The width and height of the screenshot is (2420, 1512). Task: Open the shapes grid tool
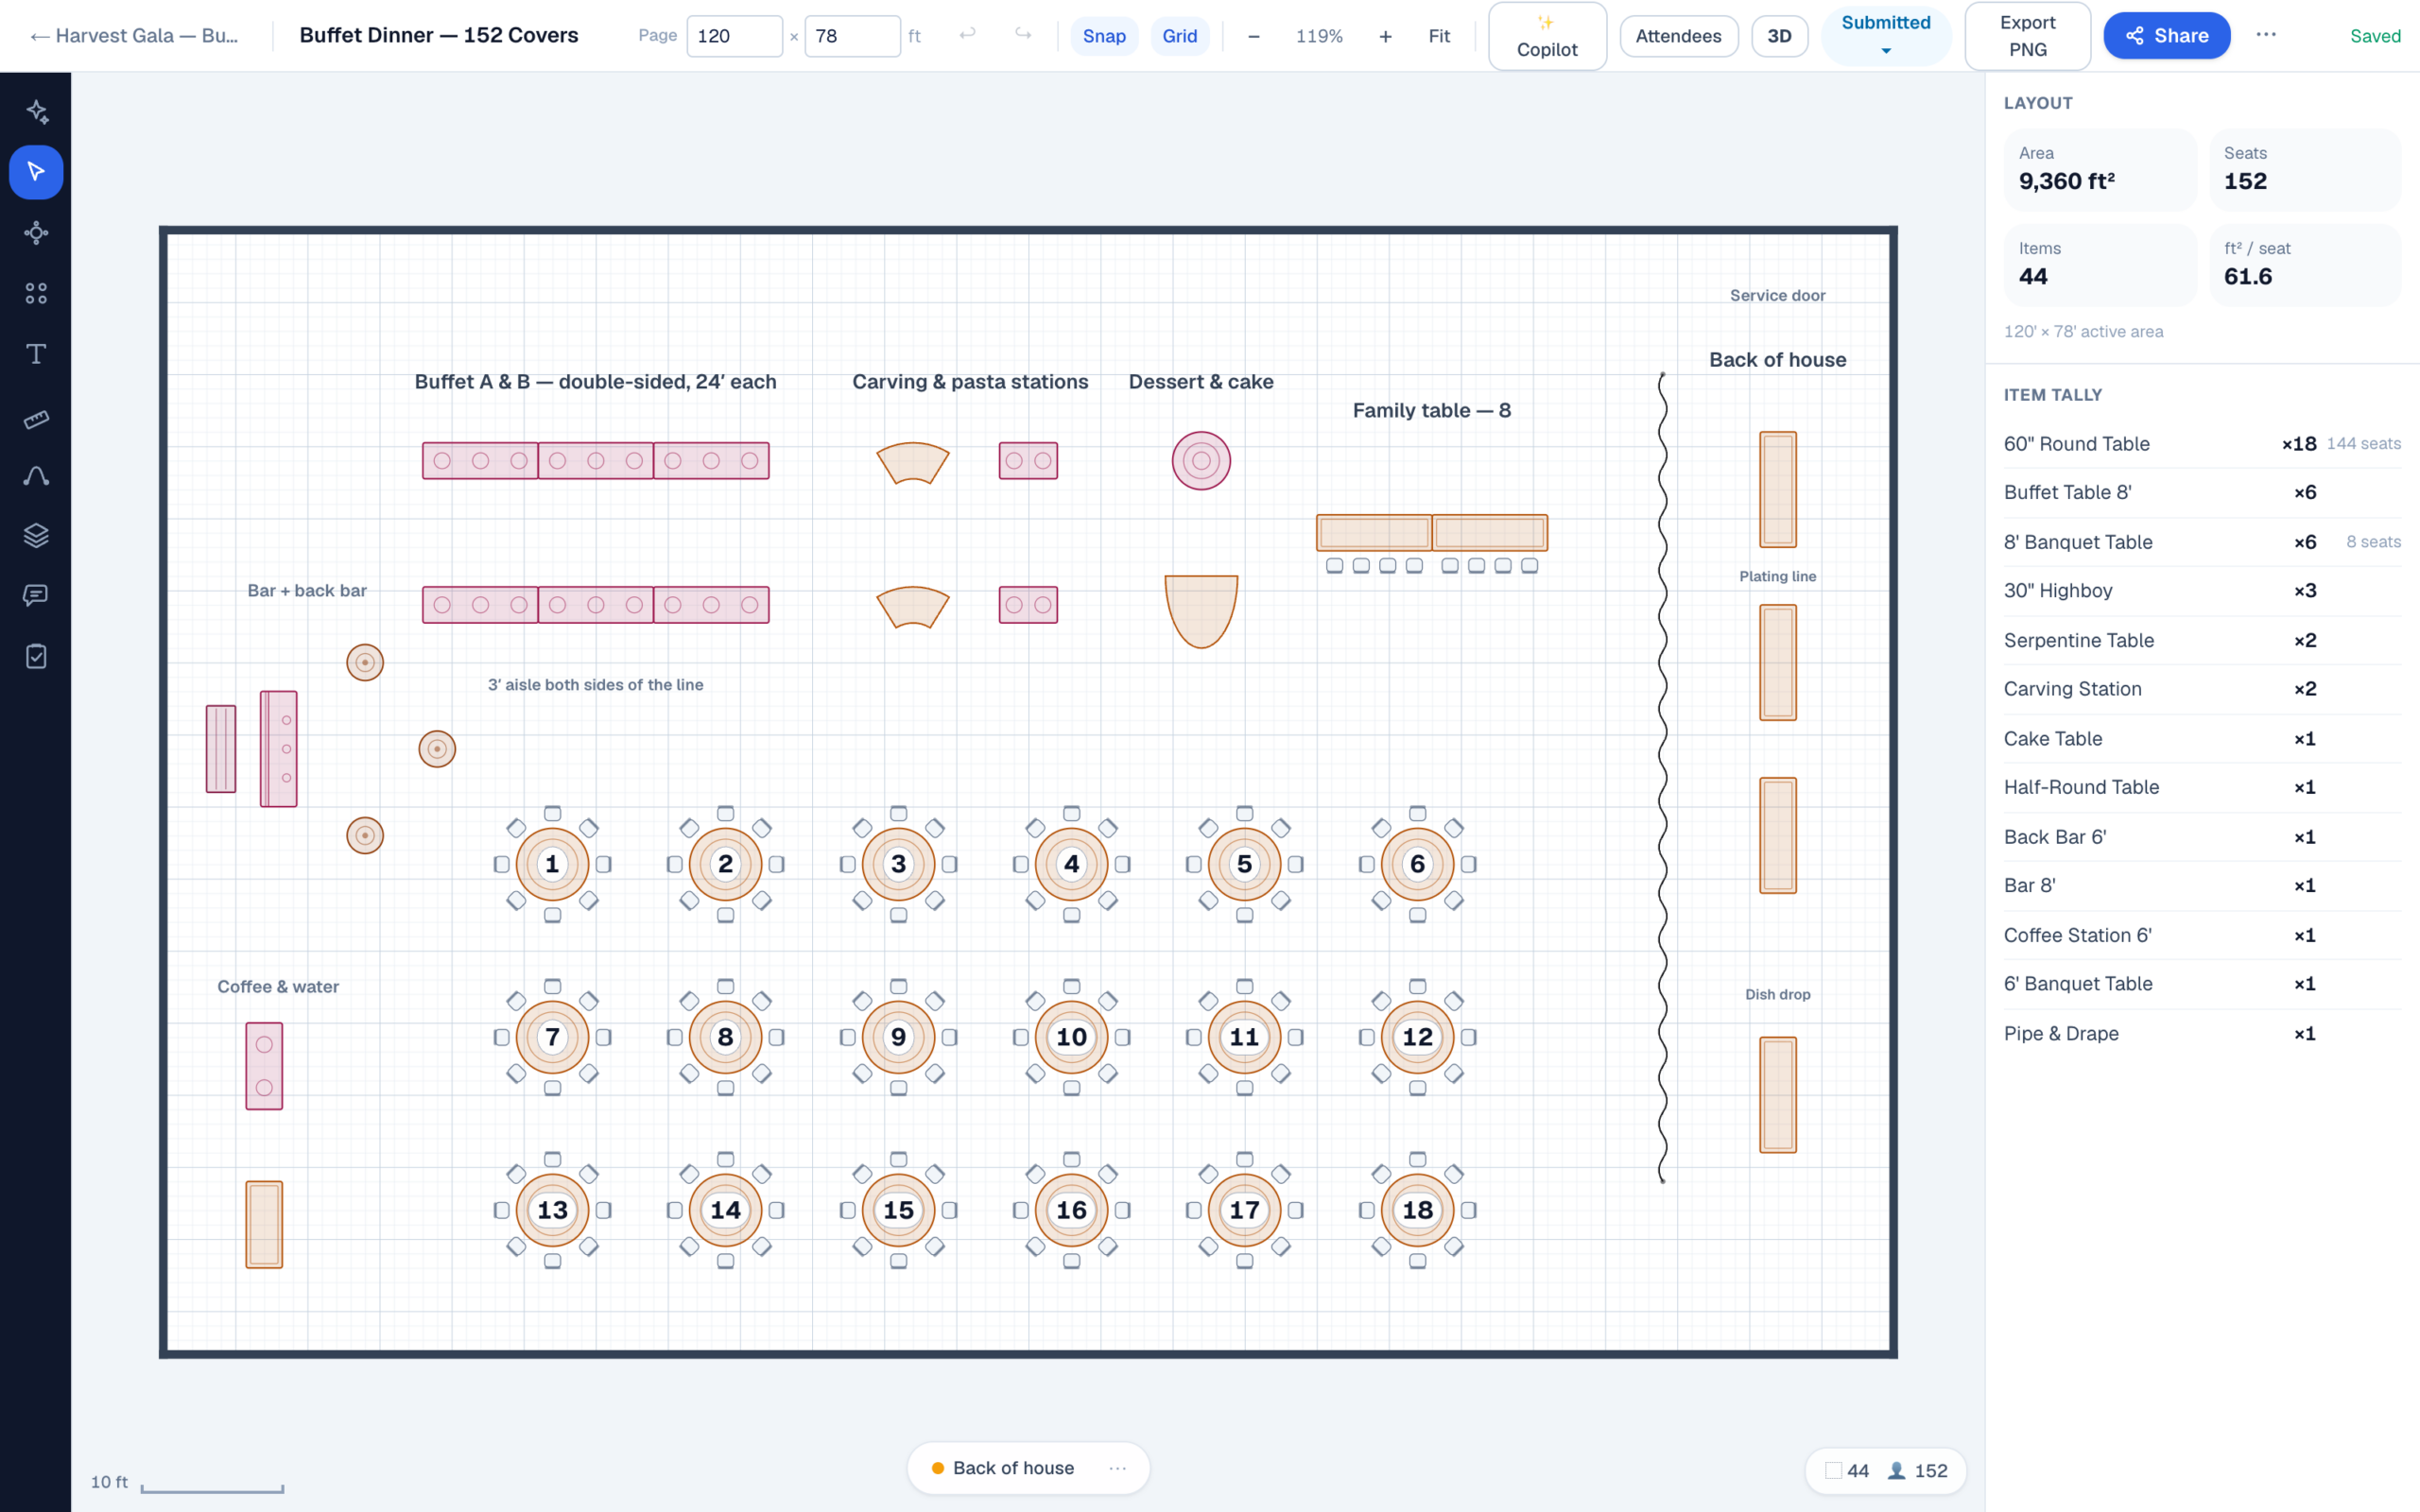(36, 293)
